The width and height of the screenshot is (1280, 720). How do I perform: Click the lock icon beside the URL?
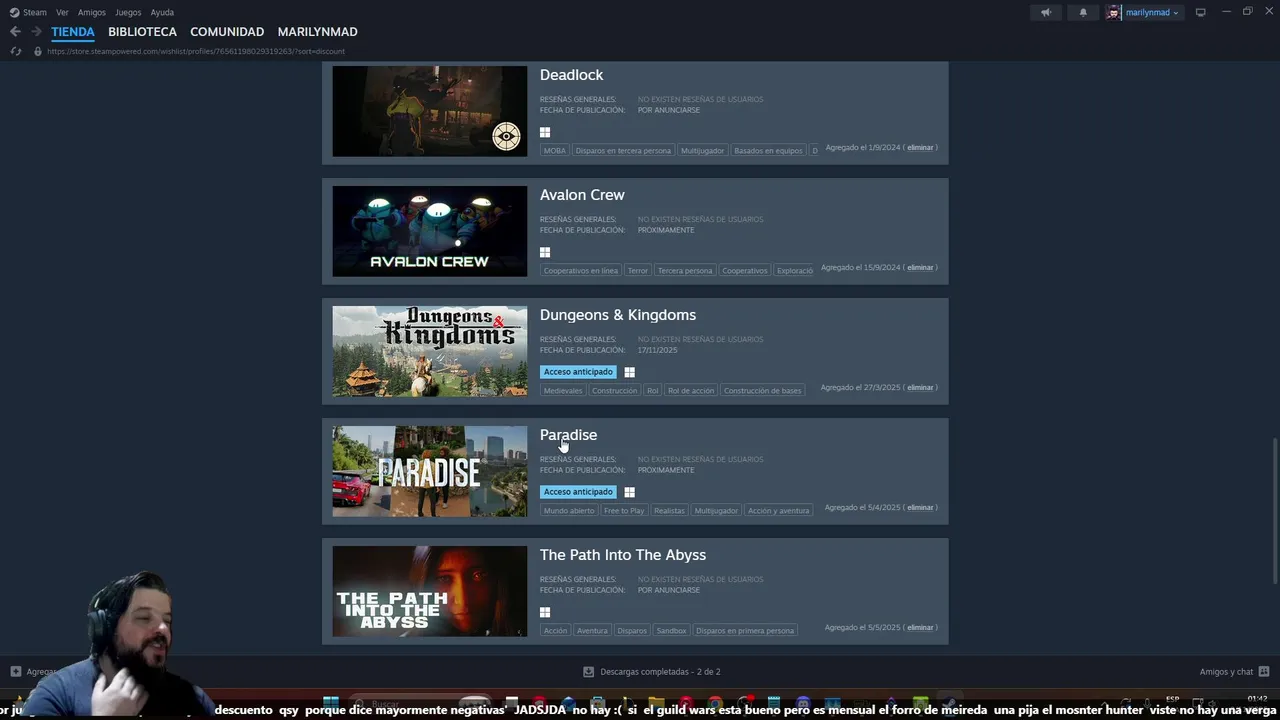pos(38,51)
